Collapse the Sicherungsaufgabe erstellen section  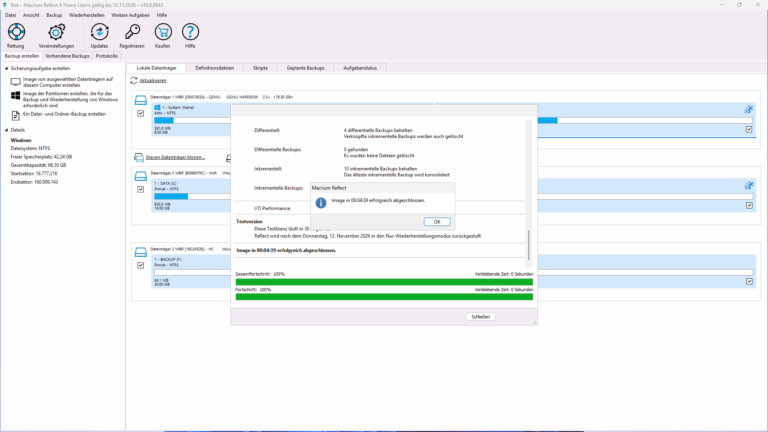tap(6, 69)
